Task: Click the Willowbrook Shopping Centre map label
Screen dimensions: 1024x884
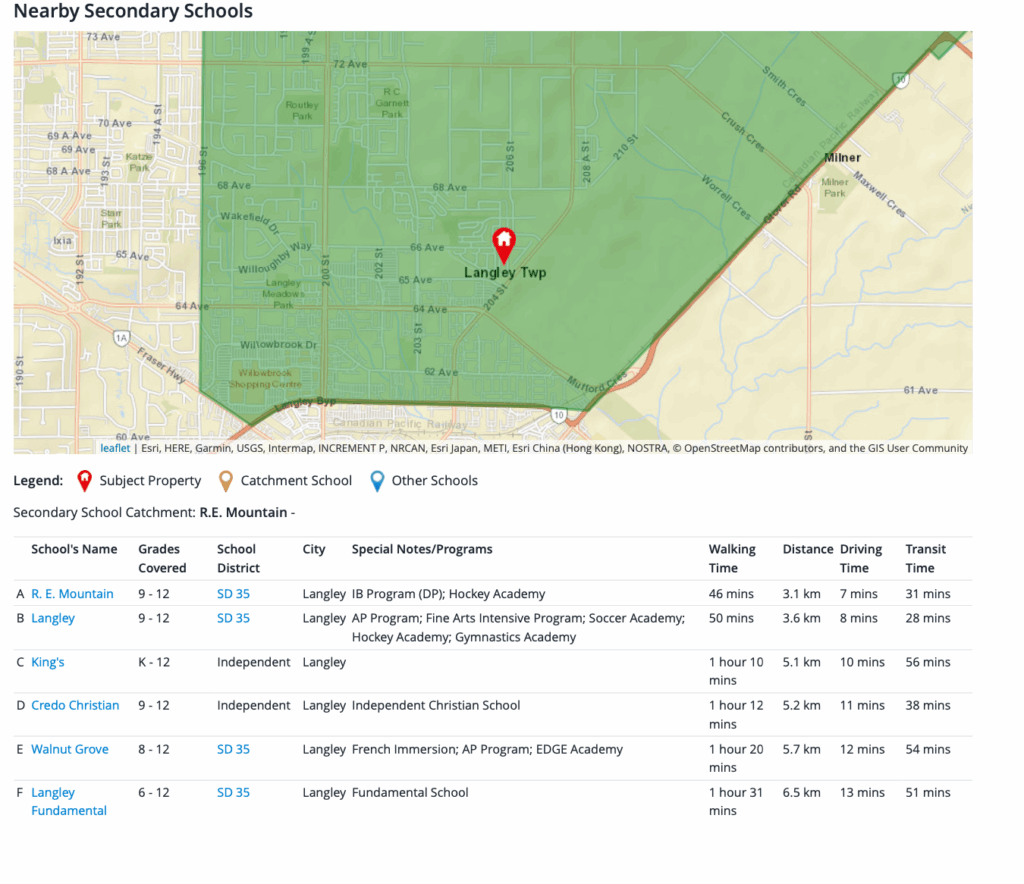Action: point(265,379)
